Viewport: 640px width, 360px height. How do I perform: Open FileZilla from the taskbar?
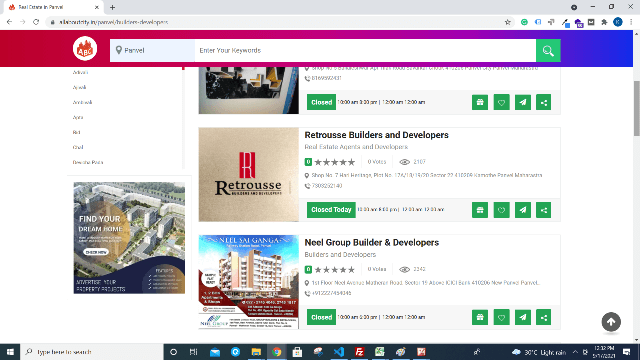[x=359, y=352]
